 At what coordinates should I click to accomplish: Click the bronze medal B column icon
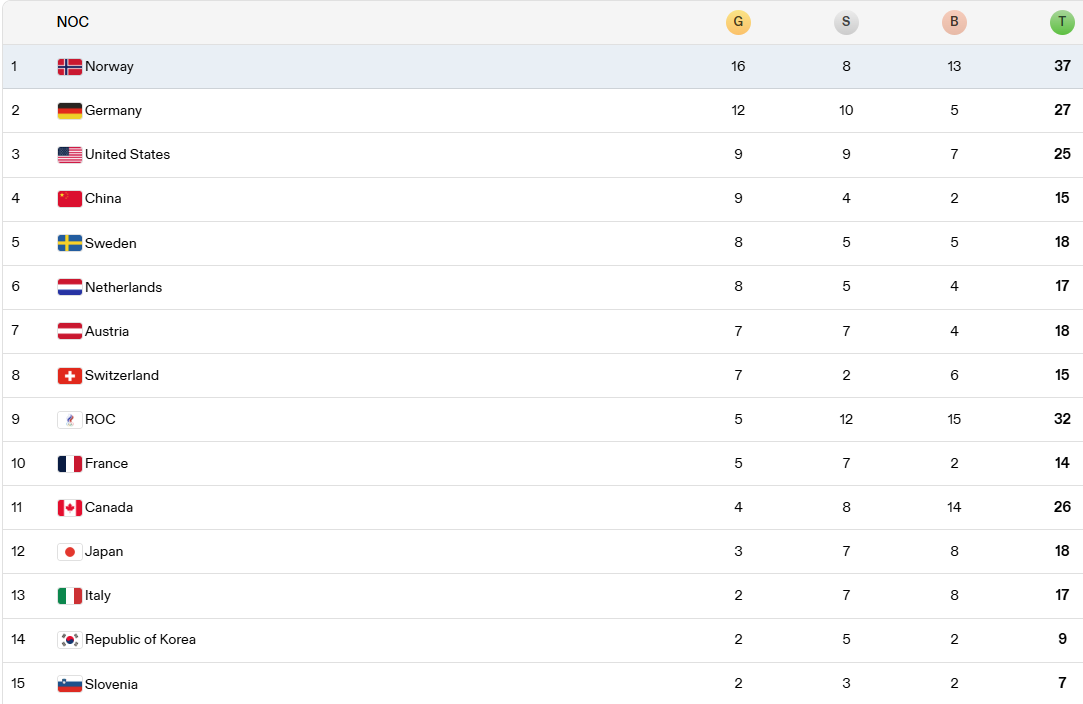pos(954,23)
